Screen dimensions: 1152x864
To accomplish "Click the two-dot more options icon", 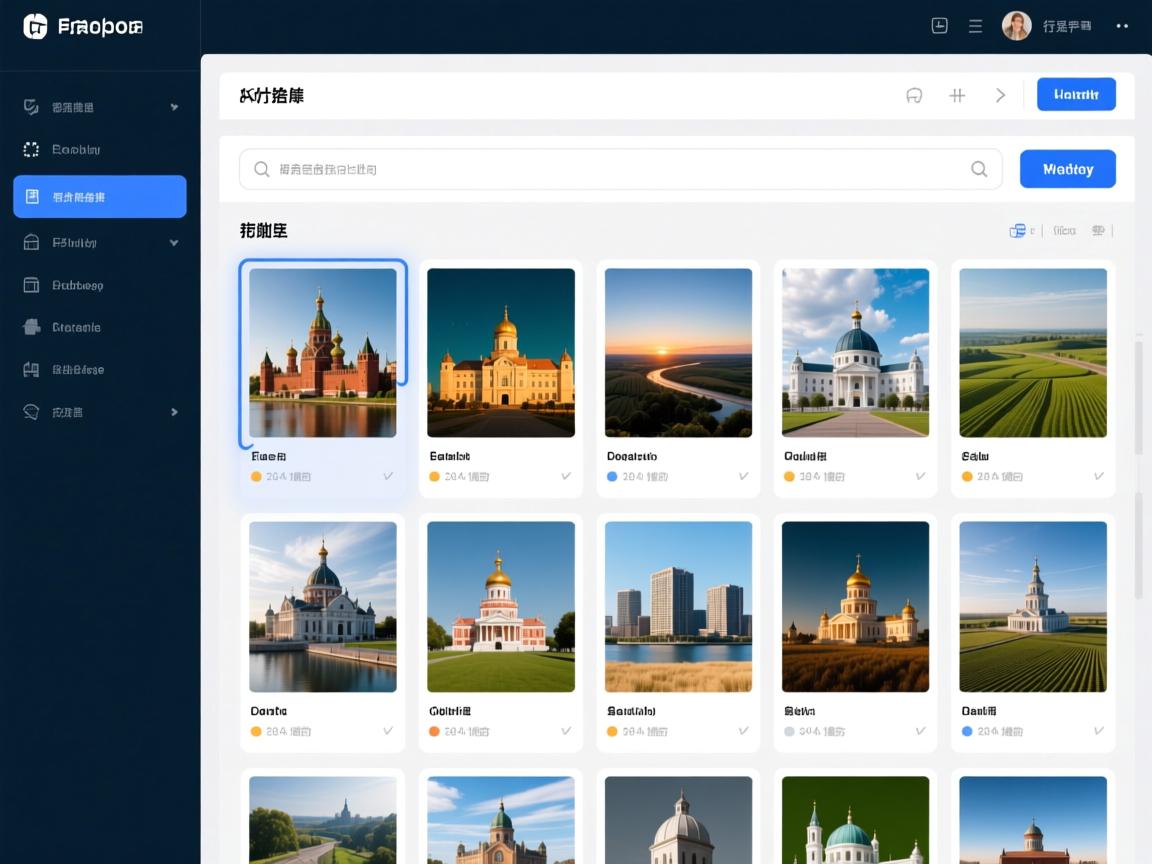I will [1122, 26].
